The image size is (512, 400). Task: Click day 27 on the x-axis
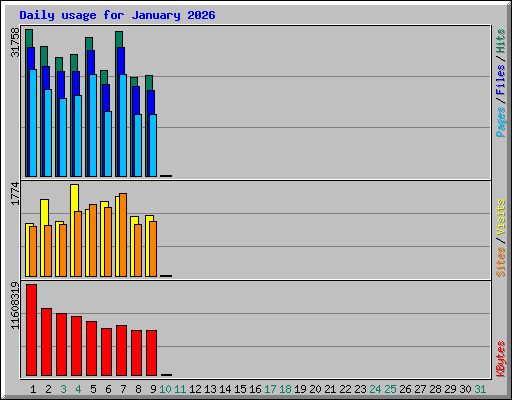coord(420,389)
